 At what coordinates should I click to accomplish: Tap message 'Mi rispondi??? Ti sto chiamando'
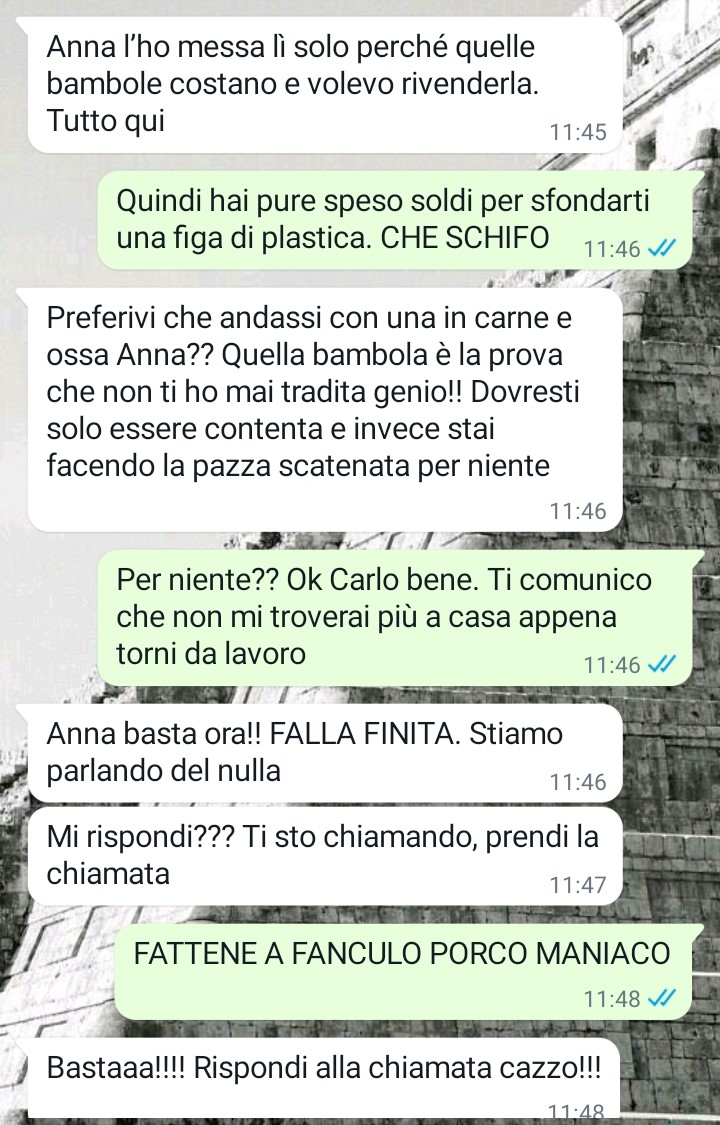(325, 856)
